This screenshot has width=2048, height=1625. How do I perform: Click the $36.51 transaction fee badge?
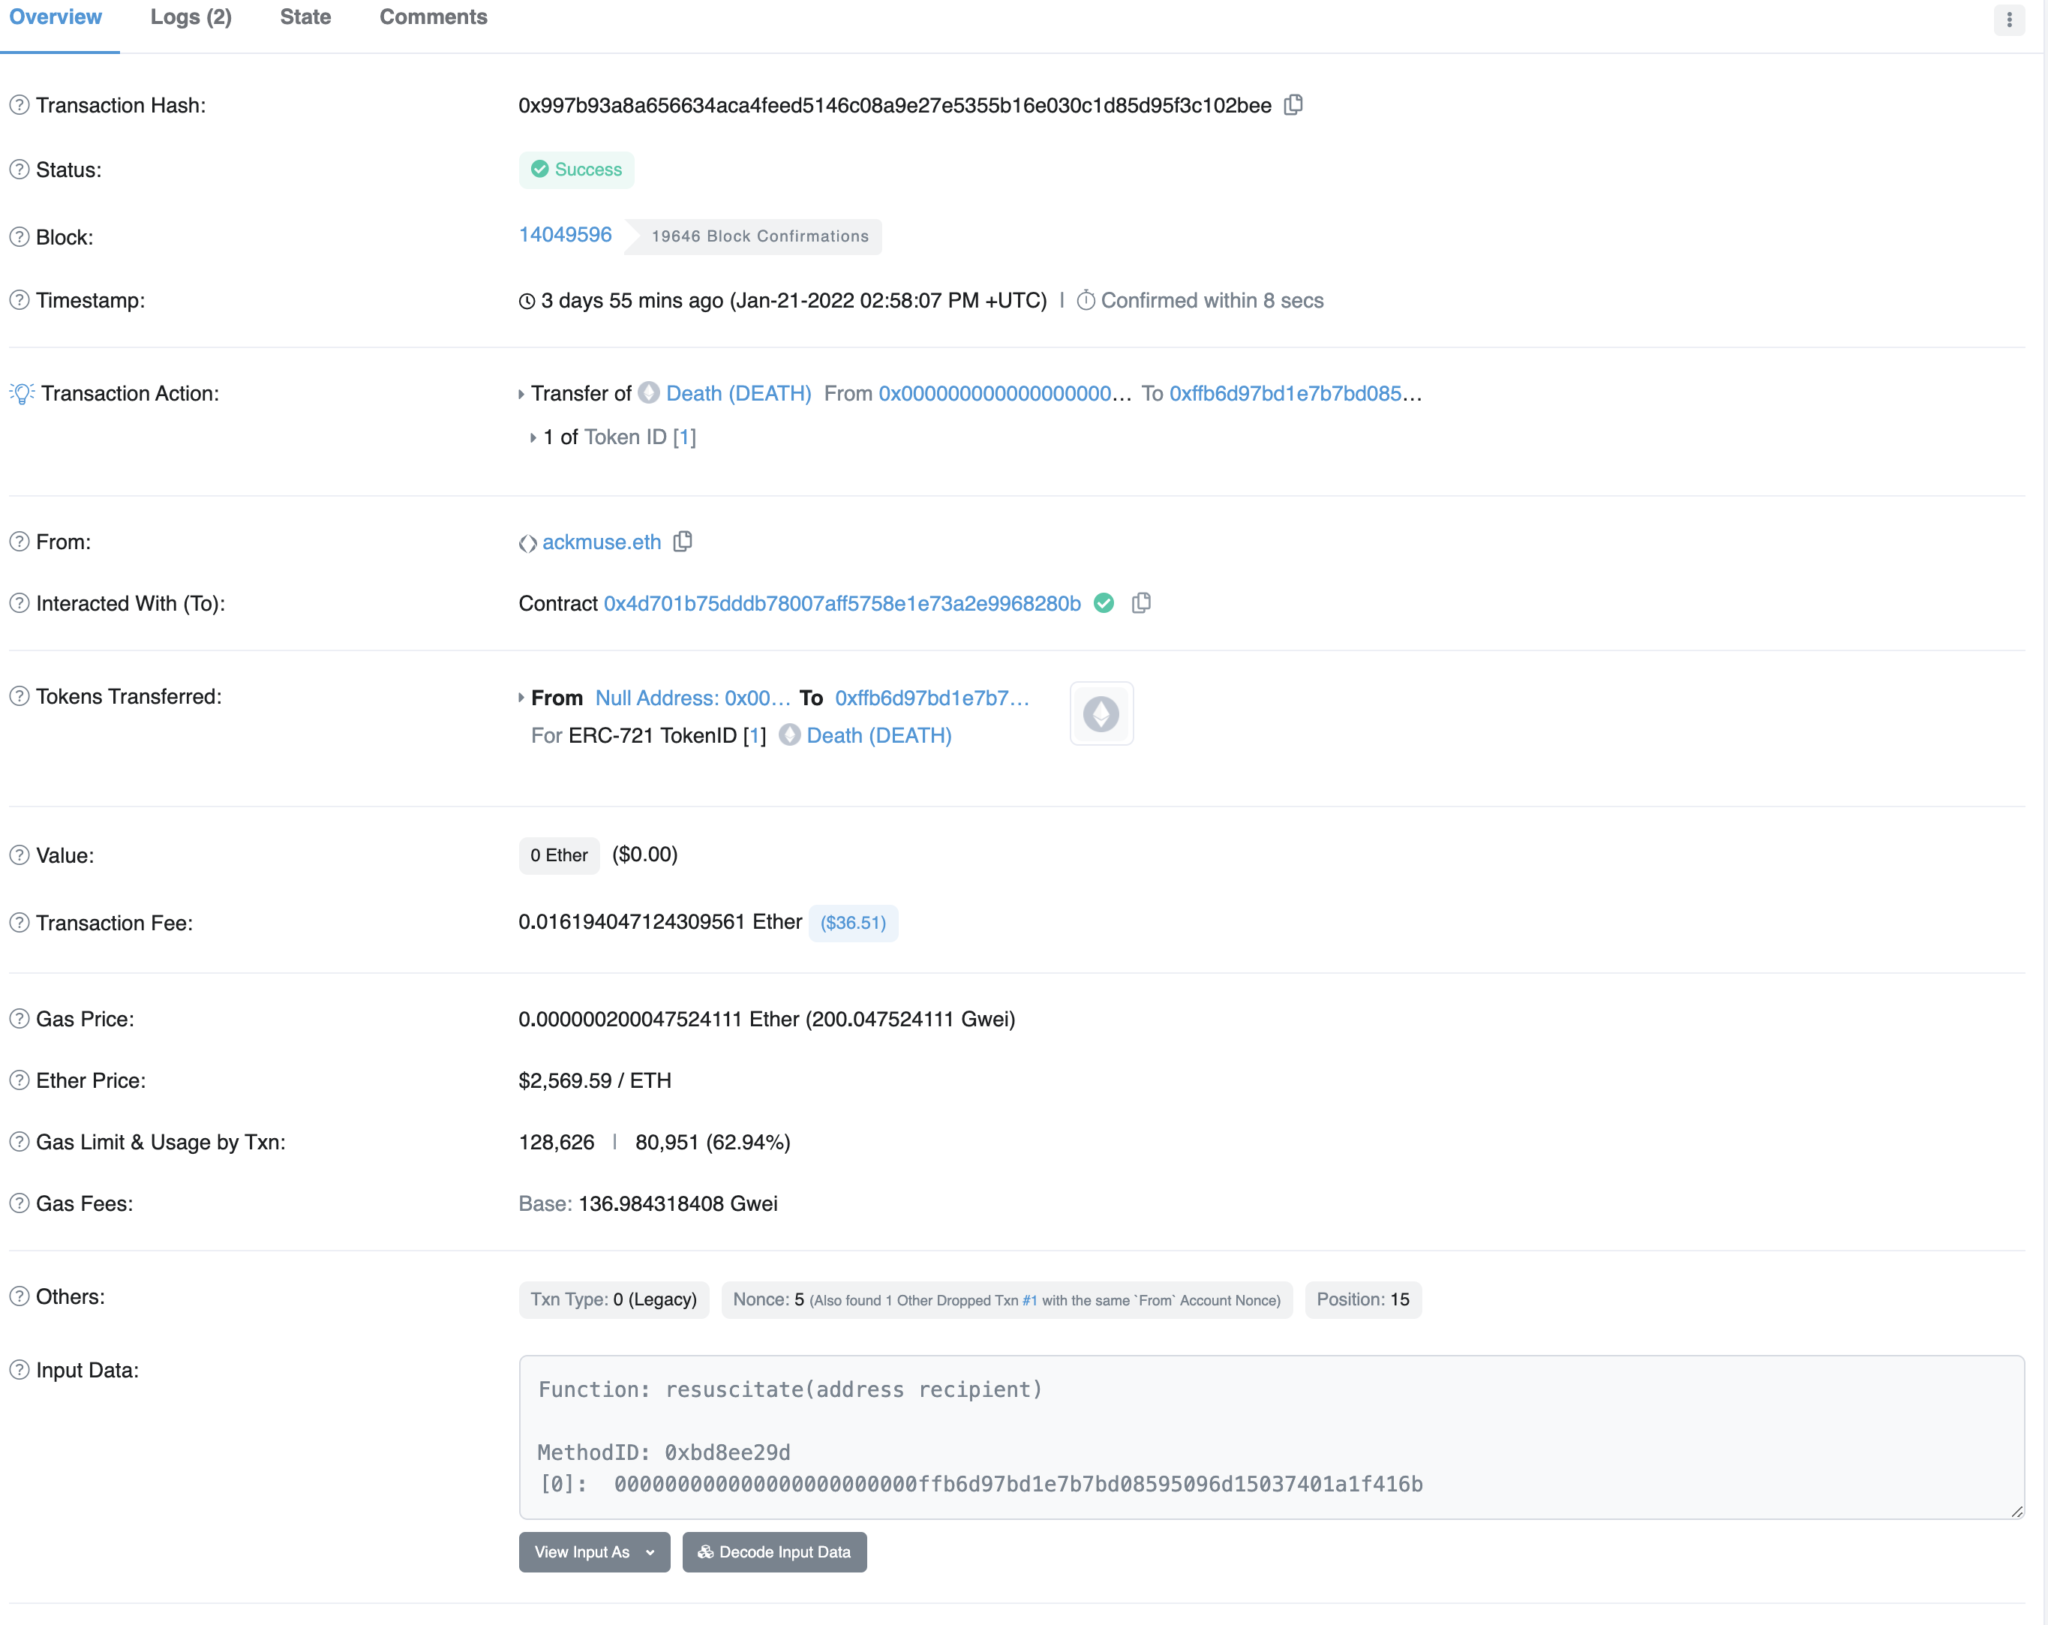853,923
